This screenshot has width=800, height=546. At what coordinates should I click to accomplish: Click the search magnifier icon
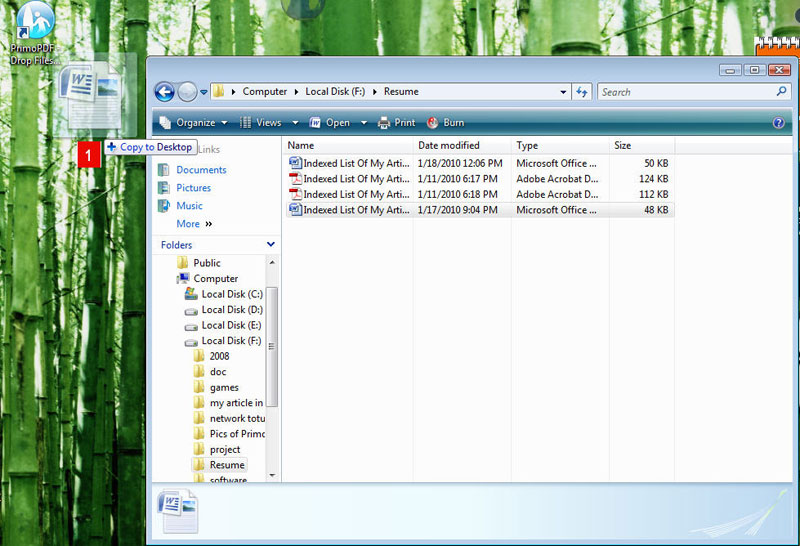coord(781,92)
